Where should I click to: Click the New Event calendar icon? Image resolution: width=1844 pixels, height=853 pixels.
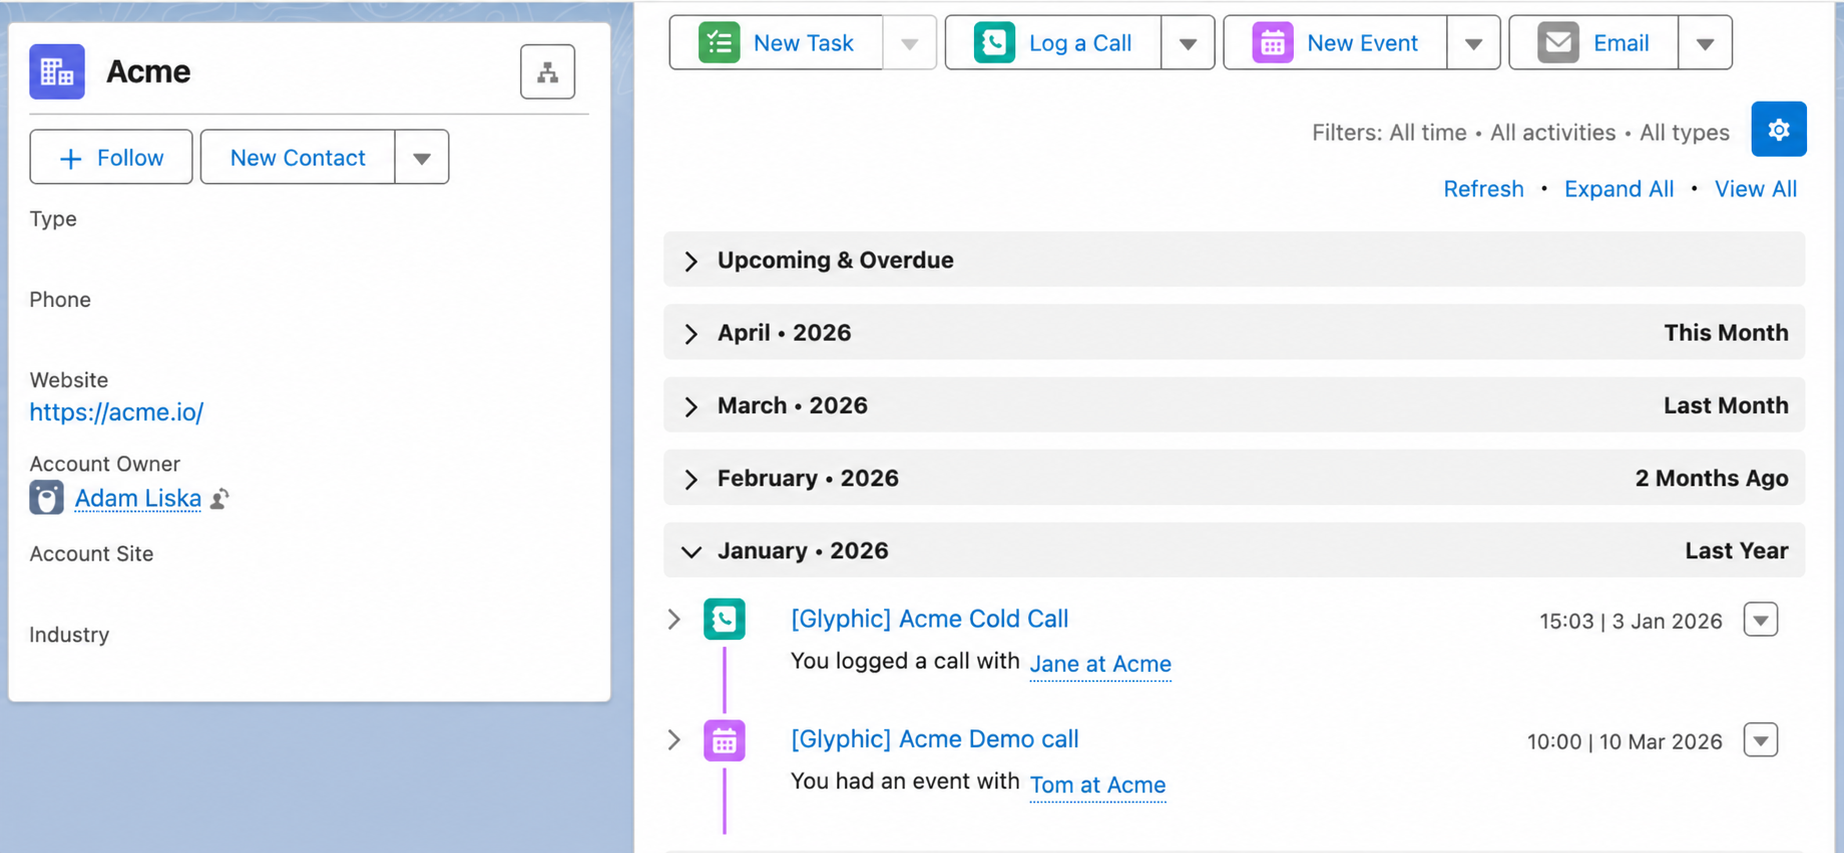pos(1272,43)
